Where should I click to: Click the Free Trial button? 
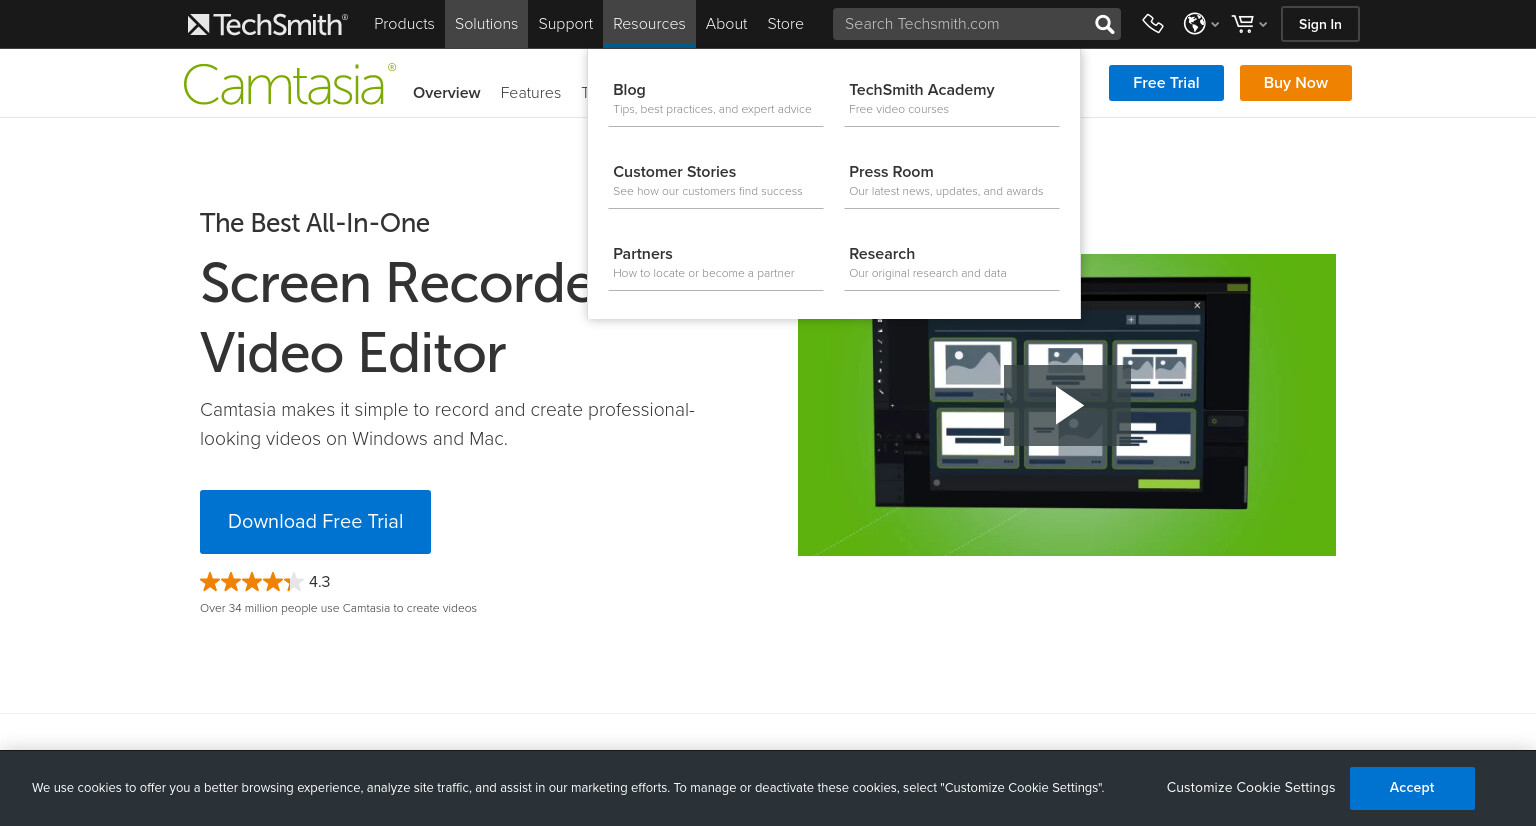[x=1166, y=83]
